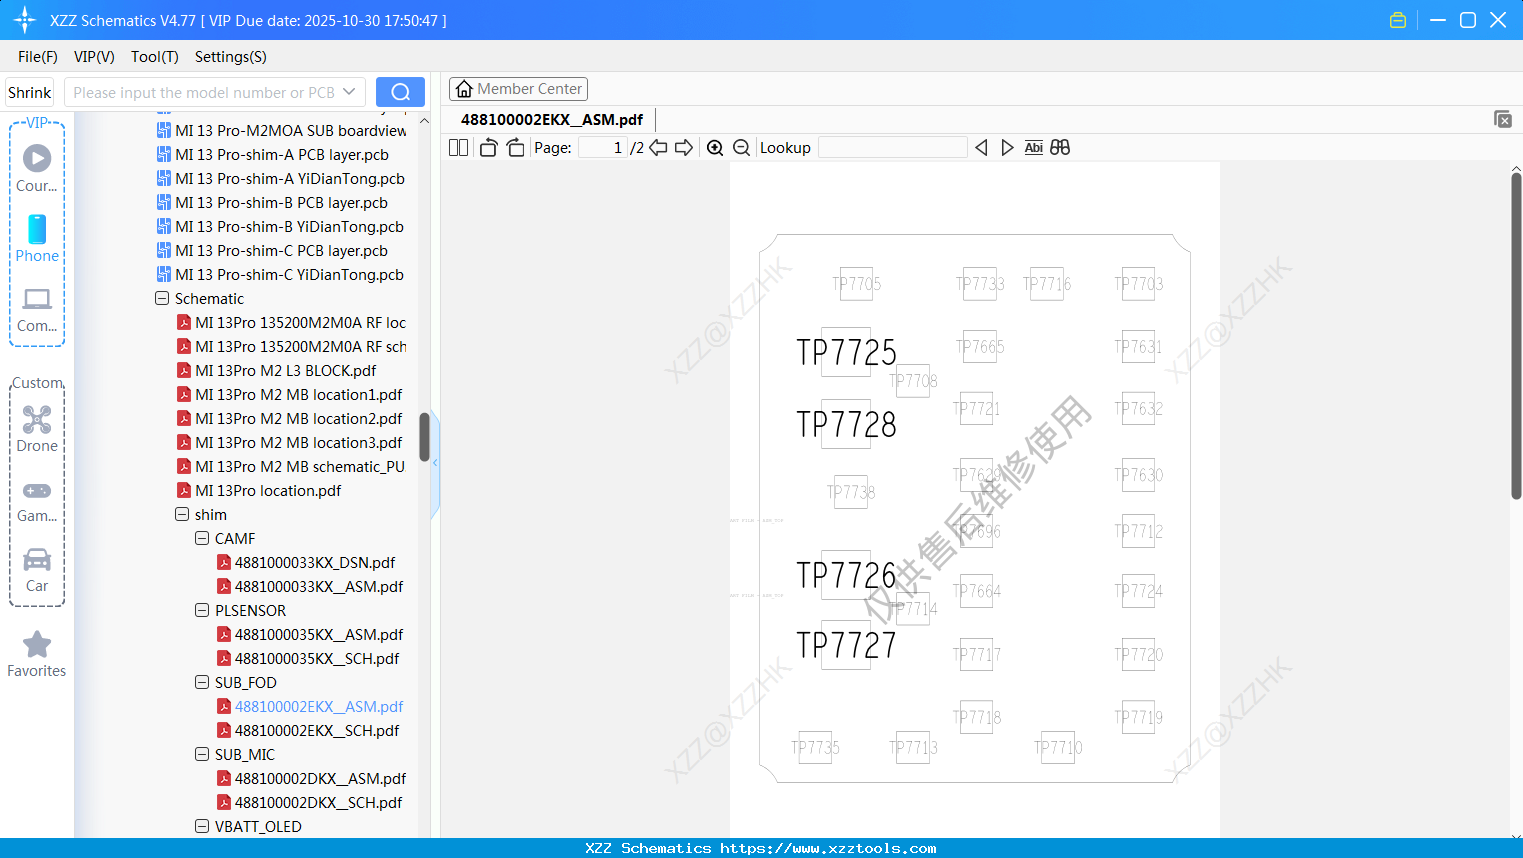Jump to next Lookup result
The height and width of the screenshot is (858, 1523).
(x=1007, y=148)
